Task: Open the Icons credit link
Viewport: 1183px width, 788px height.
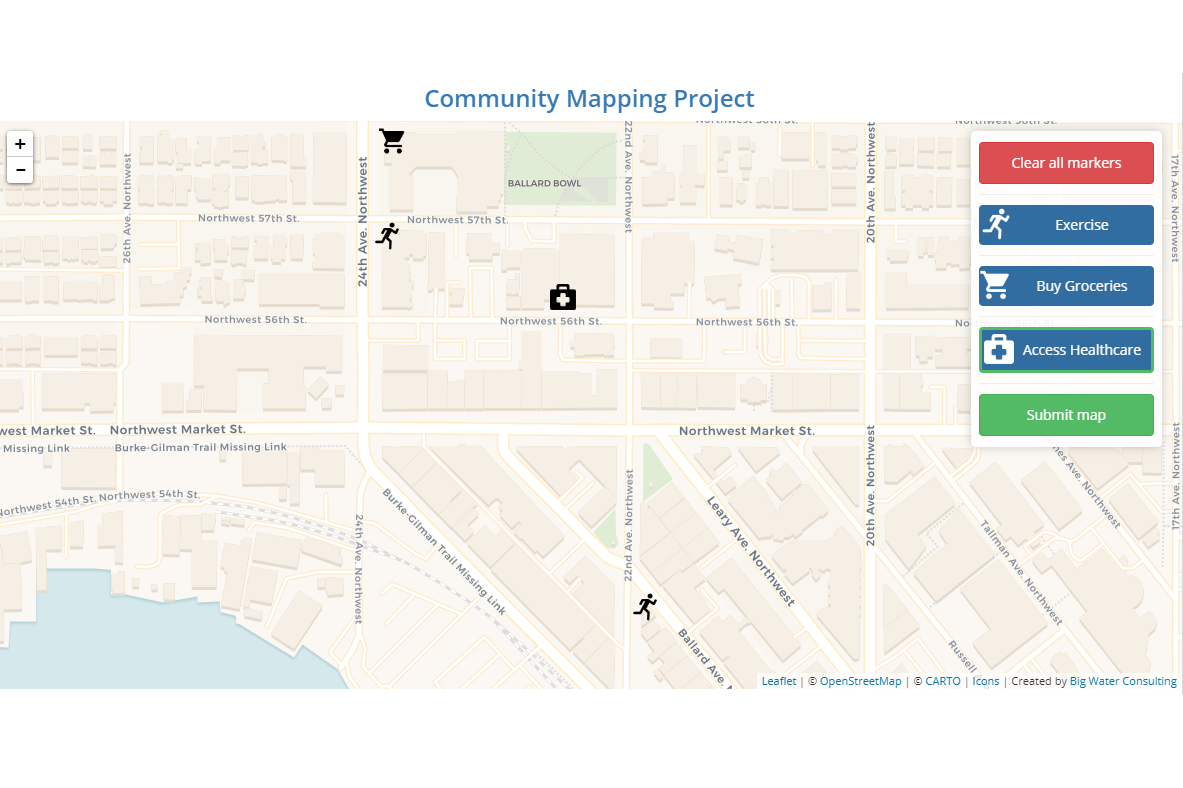Action: 985,681
